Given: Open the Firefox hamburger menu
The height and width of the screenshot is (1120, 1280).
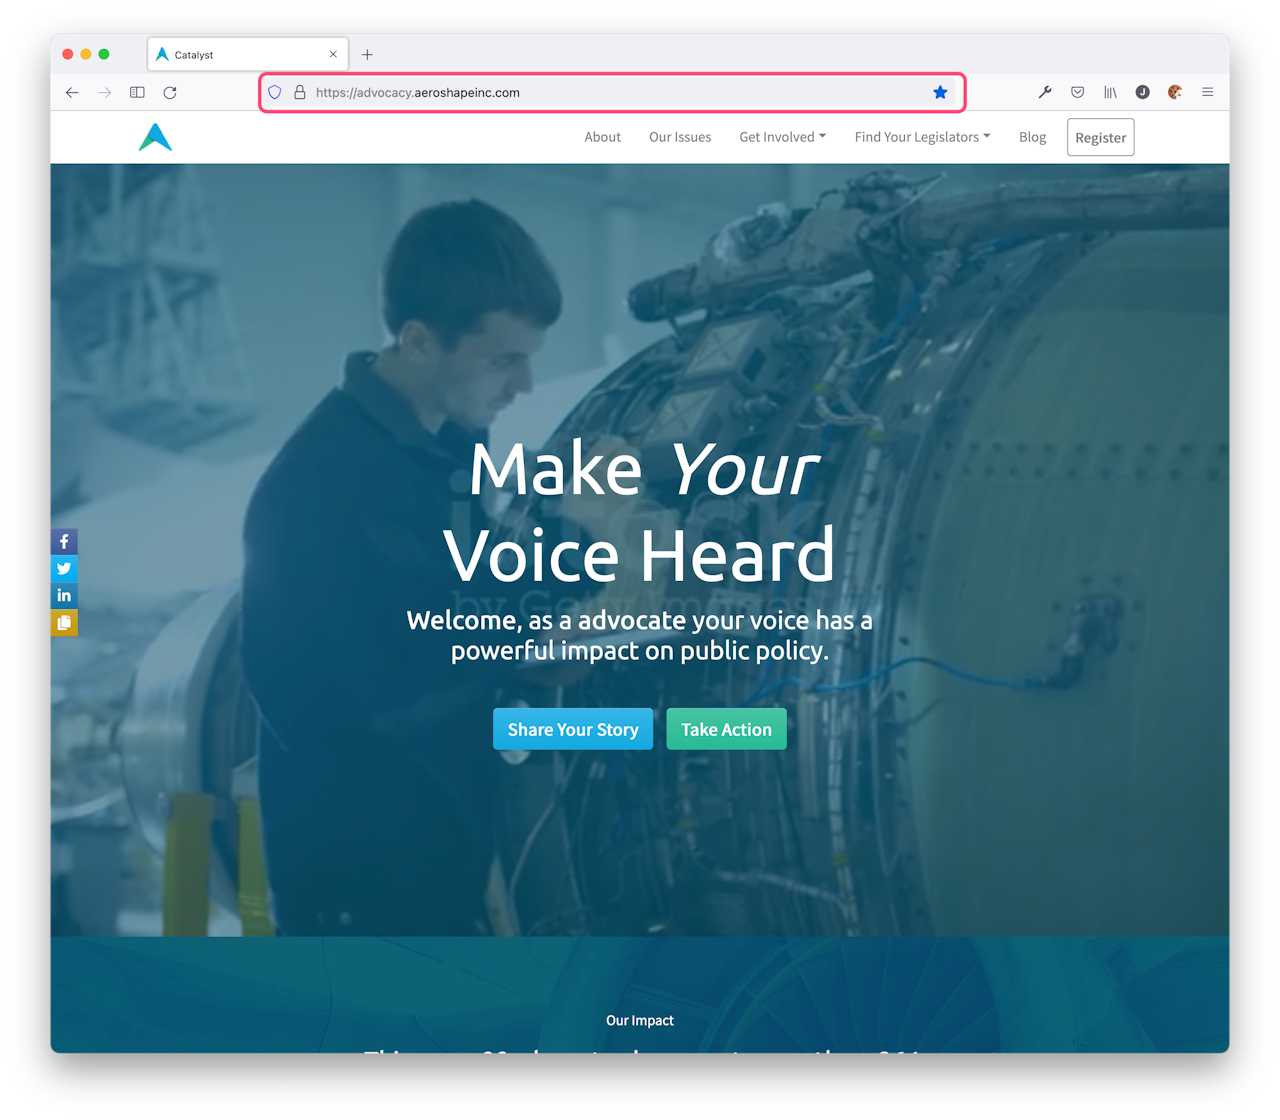Looking at the screenshot, I should pos(1208,92).
